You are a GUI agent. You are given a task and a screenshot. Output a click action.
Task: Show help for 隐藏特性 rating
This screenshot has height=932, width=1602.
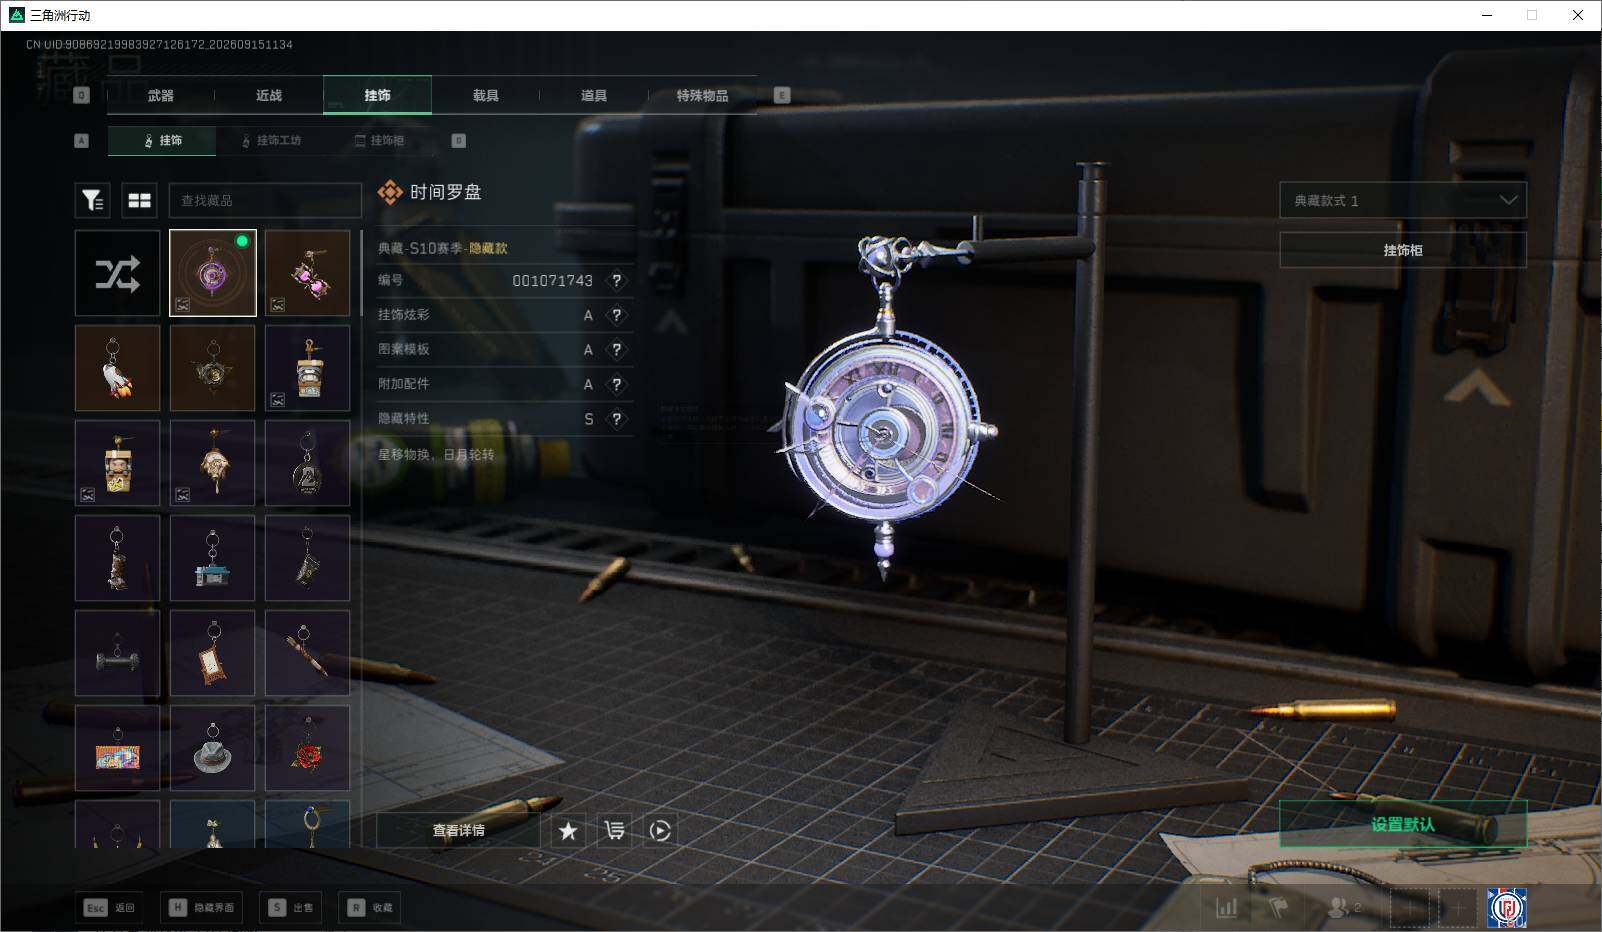617,419
